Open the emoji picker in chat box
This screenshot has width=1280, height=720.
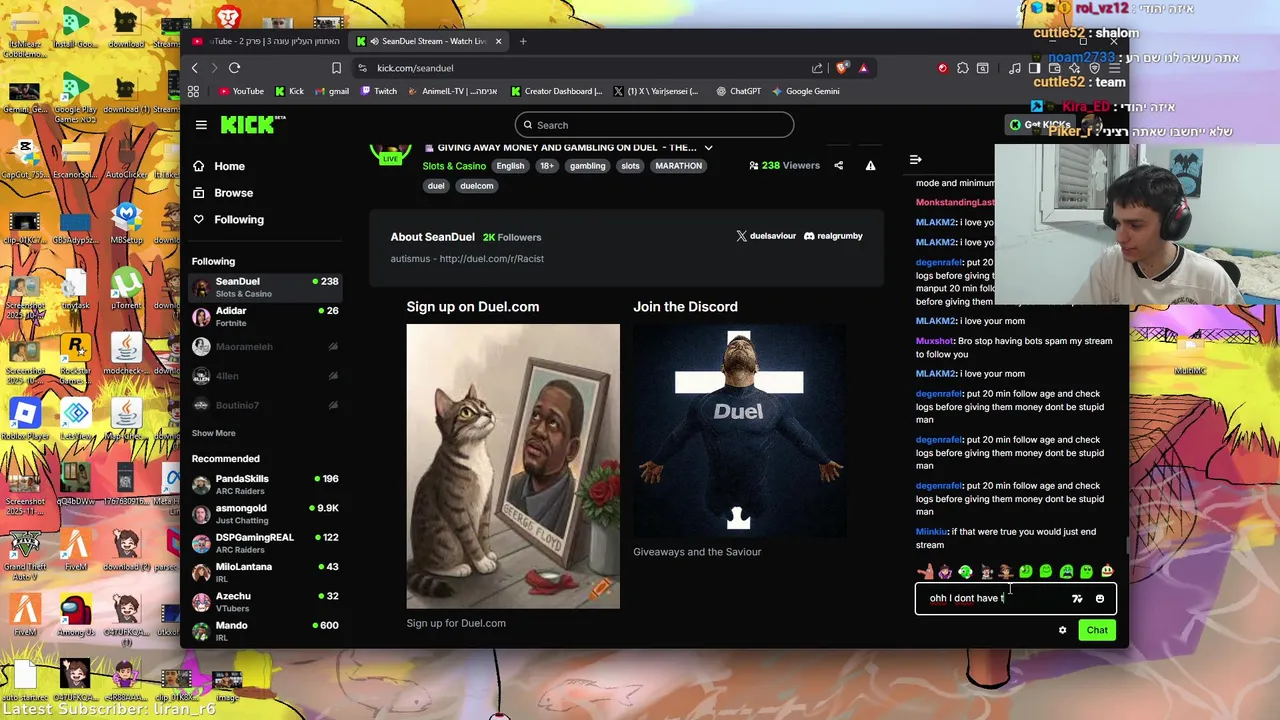pos(1100,599)
